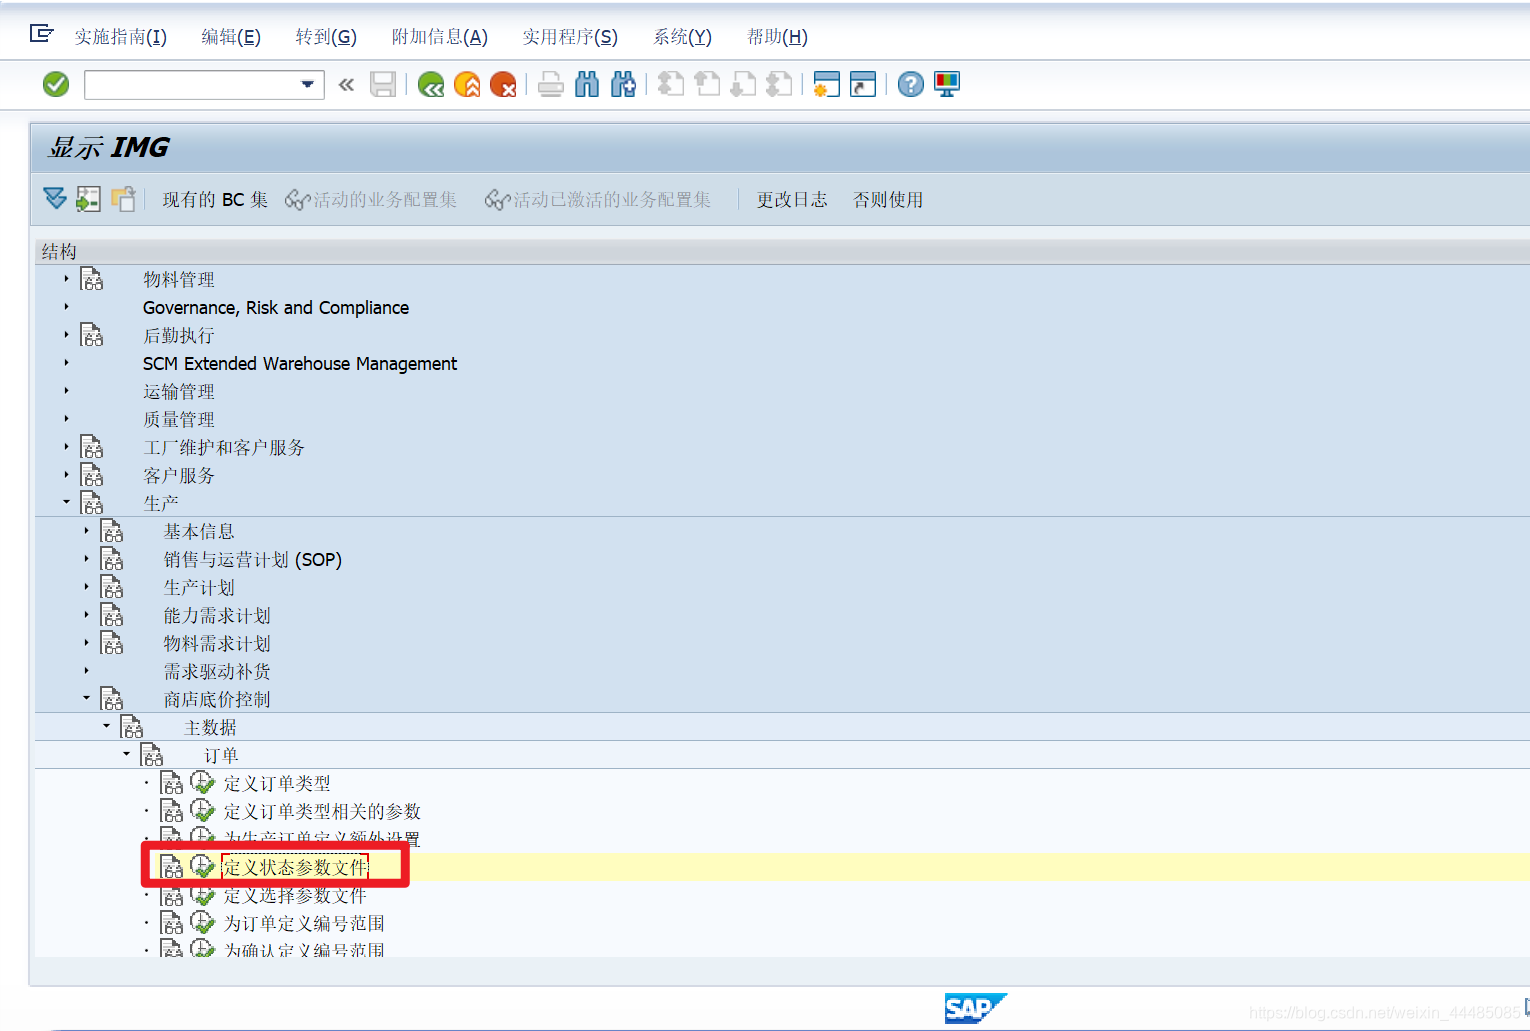The width and height of the screenshot is (1530, 1031).
Task: Collapse the 主数据 node
Action: [107, 726]
